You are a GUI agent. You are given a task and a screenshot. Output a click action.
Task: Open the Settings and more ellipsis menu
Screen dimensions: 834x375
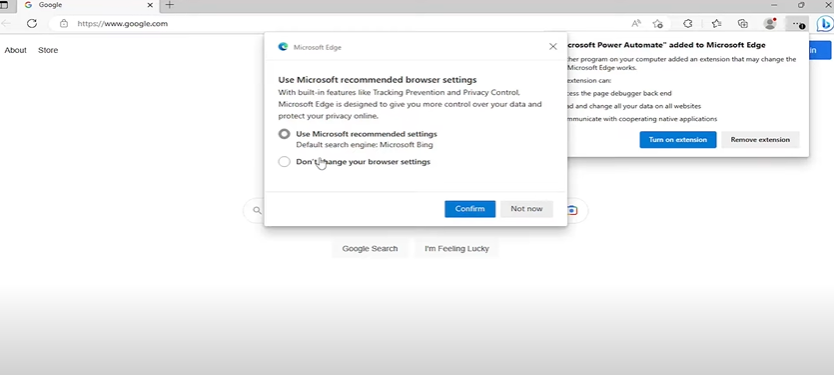click(x=797, y=23)
